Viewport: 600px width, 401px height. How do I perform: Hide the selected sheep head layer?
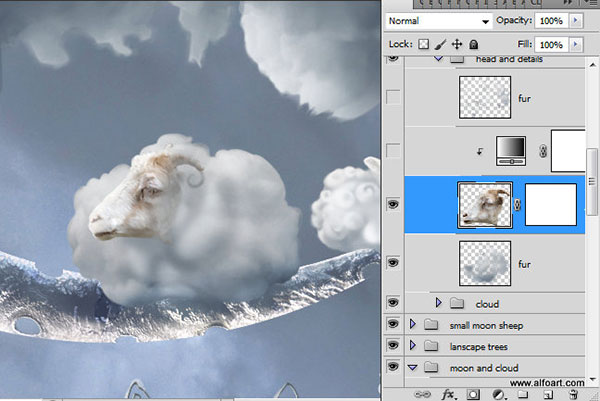[393, 204]
